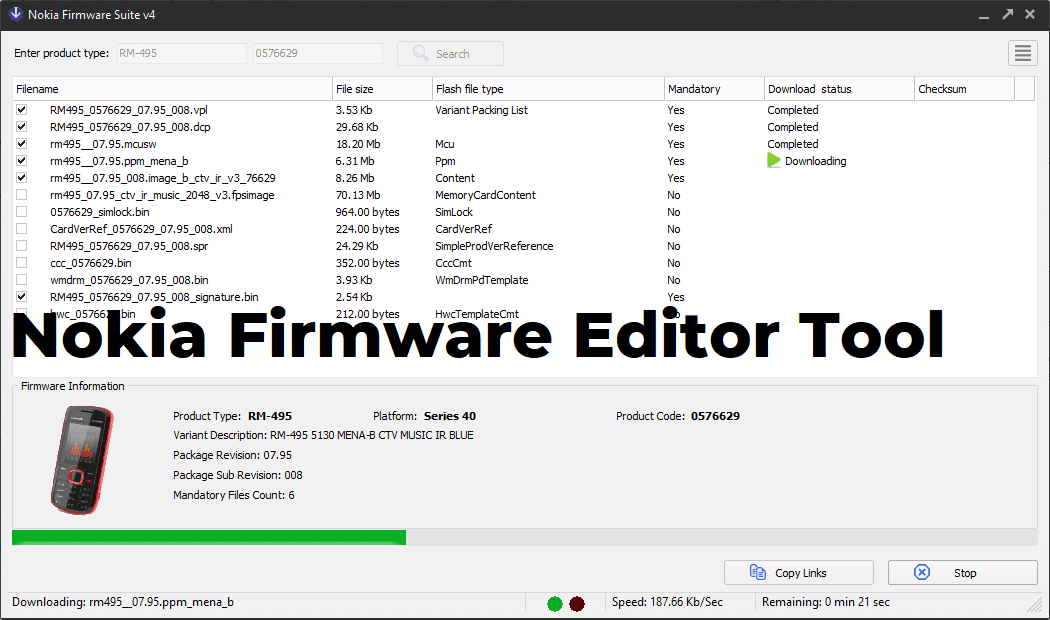Sort by File size column header
This screenshot has height=620, width=1050.
point(382,89)
